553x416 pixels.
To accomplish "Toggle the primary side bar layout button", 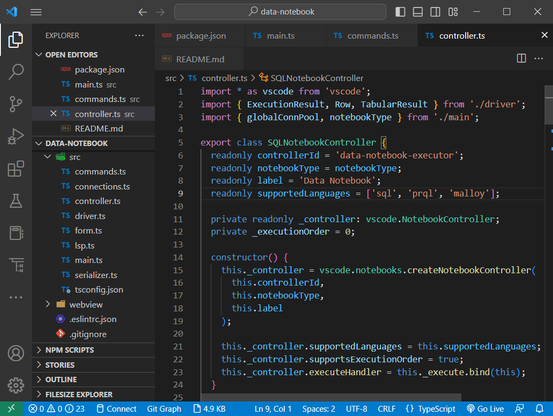I will [400, 12].
